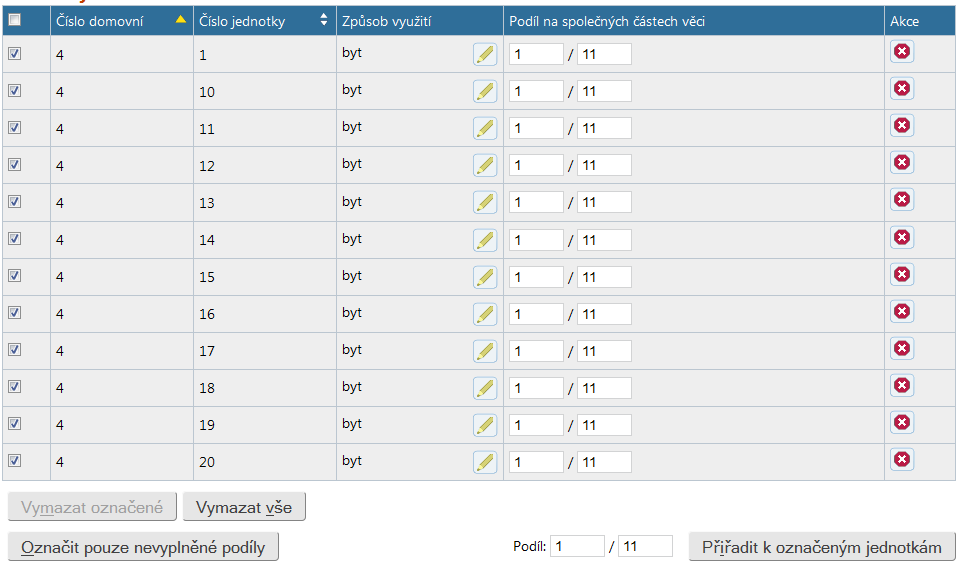Click Přiřadit k označeným jednotkám button

pyautogui.click(x=822, y=547)
